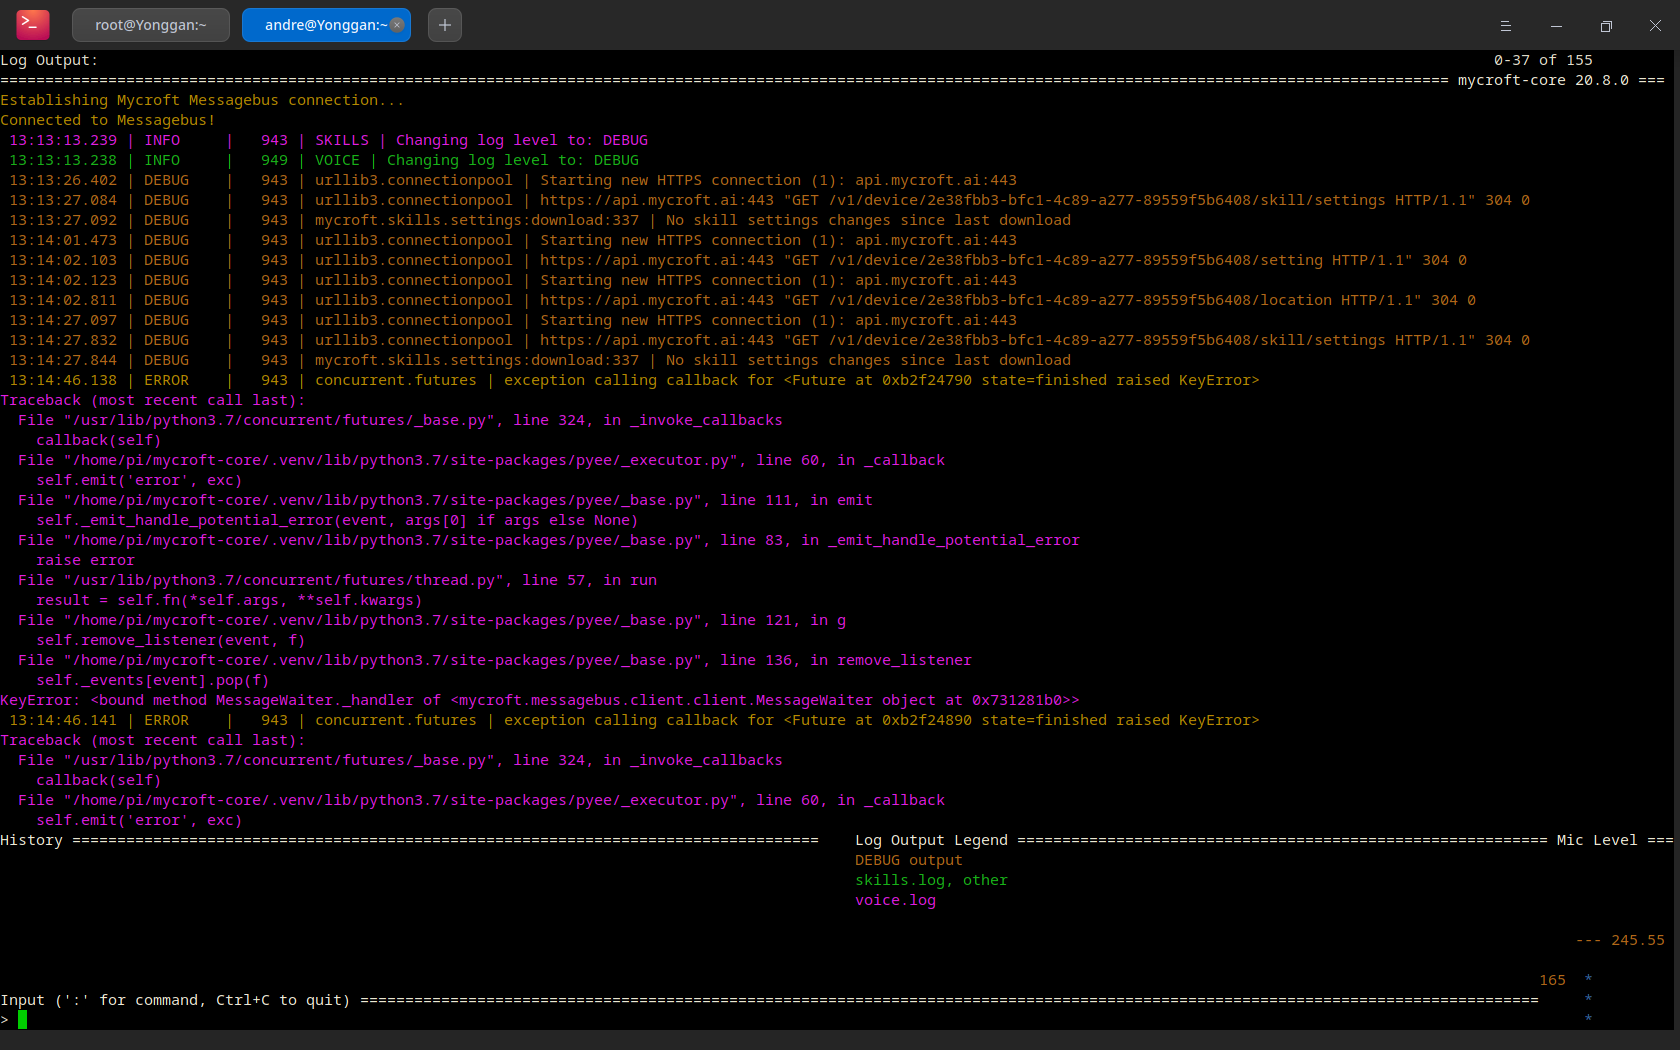
Task: Open a new terminal tab with plus button
Action: point(445,25)
